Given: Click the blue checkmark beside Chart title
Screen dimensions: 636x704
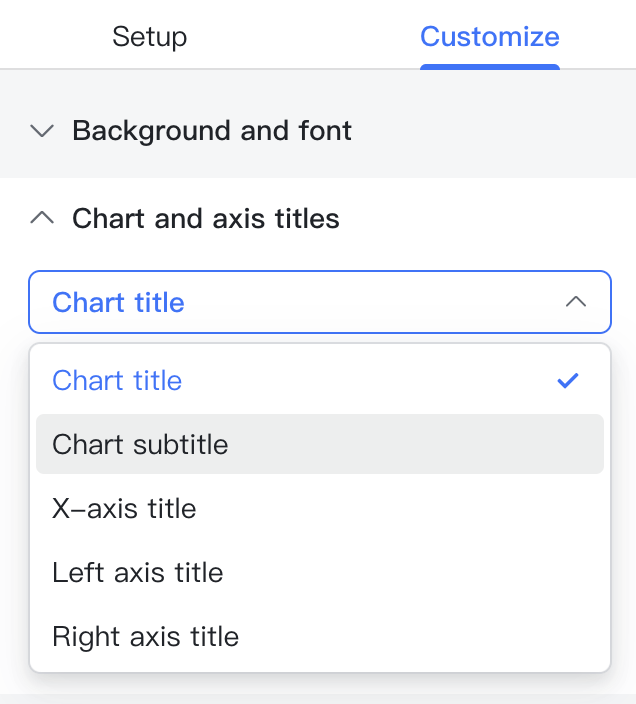Looking at the screenshot, I should tap(568, 380).
